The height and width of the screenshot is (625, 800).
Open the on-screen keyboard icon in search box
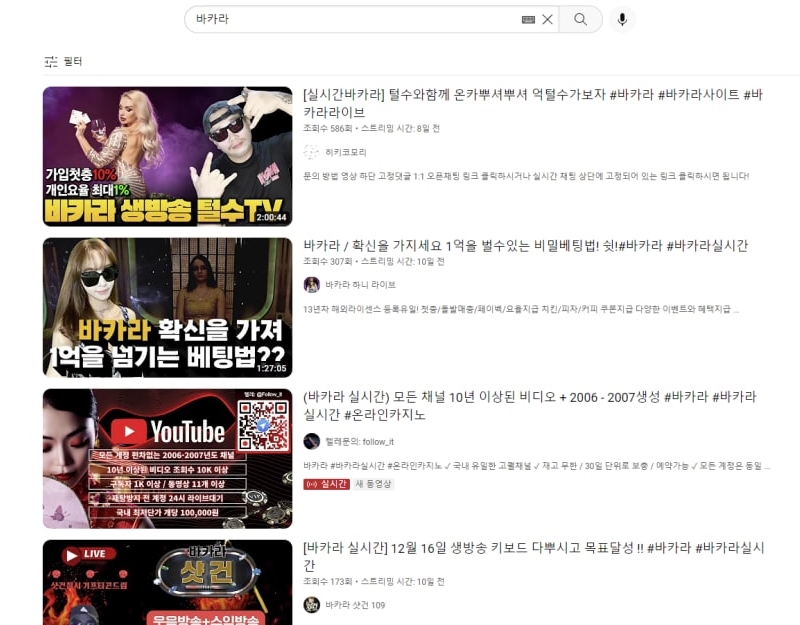[528, 19]
